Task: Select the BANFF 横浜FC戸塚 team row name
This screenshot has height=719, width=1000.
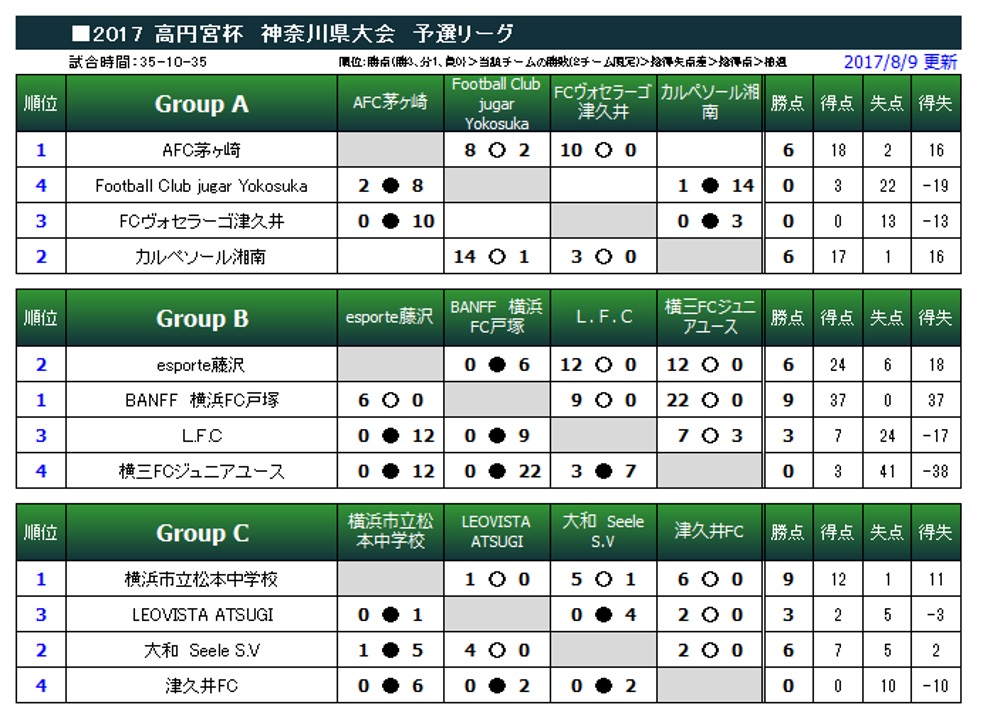Action: coord(202,400)
